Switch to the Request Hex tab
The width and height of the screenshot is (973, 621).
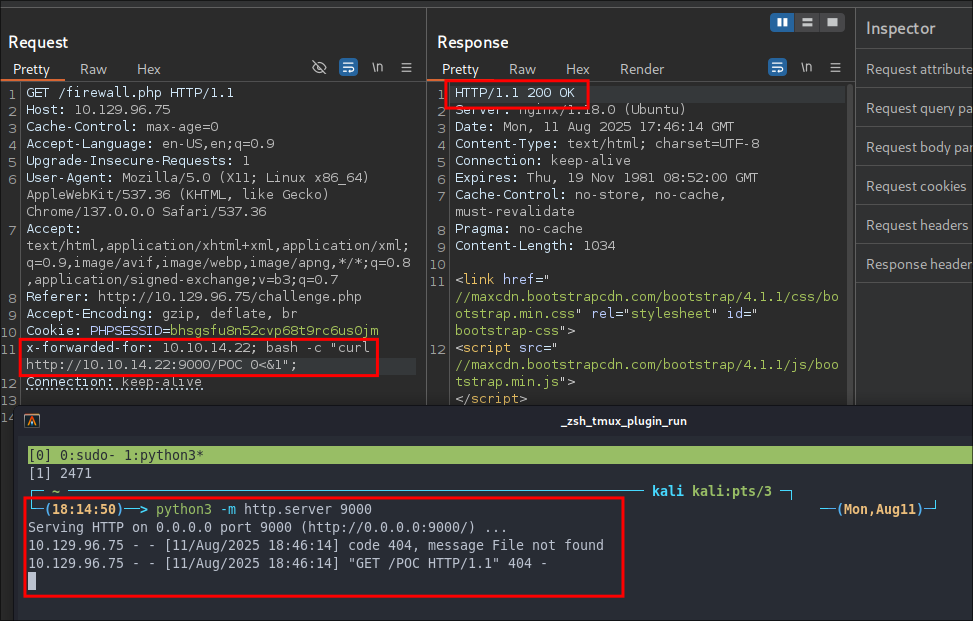point(148,69)
